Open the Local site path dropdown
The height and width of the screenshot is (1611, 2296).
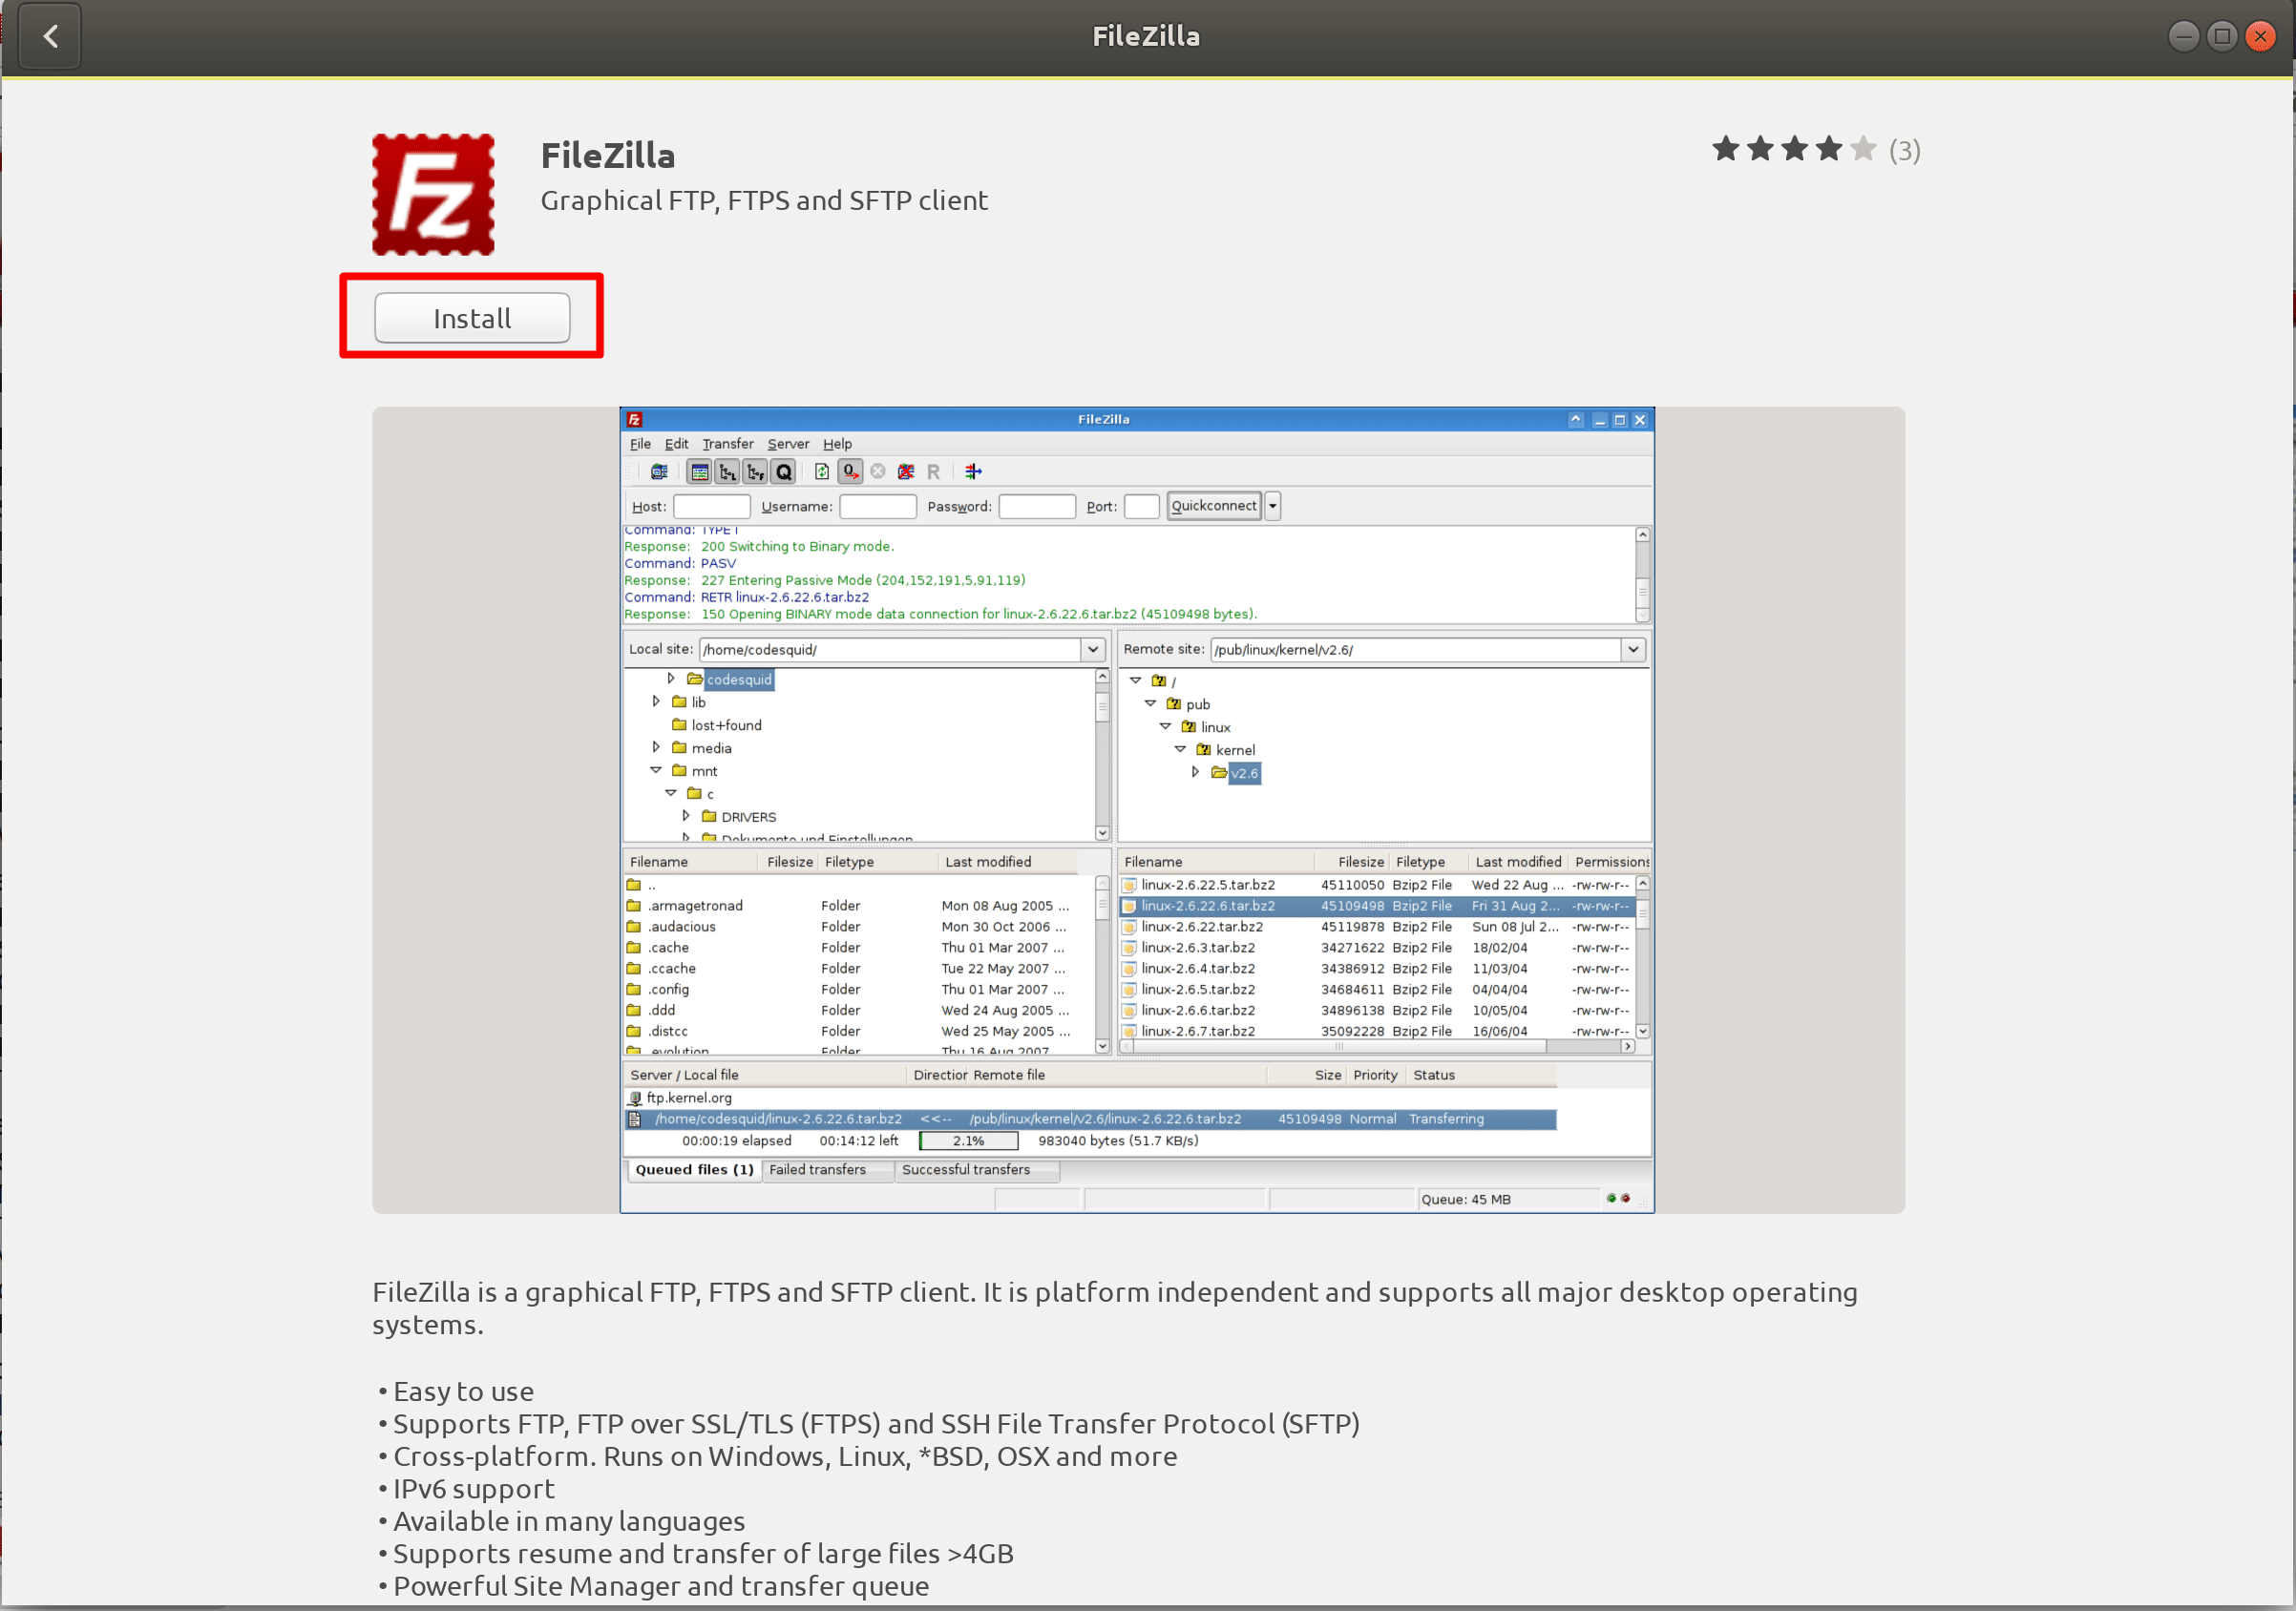pos(1093,650)
